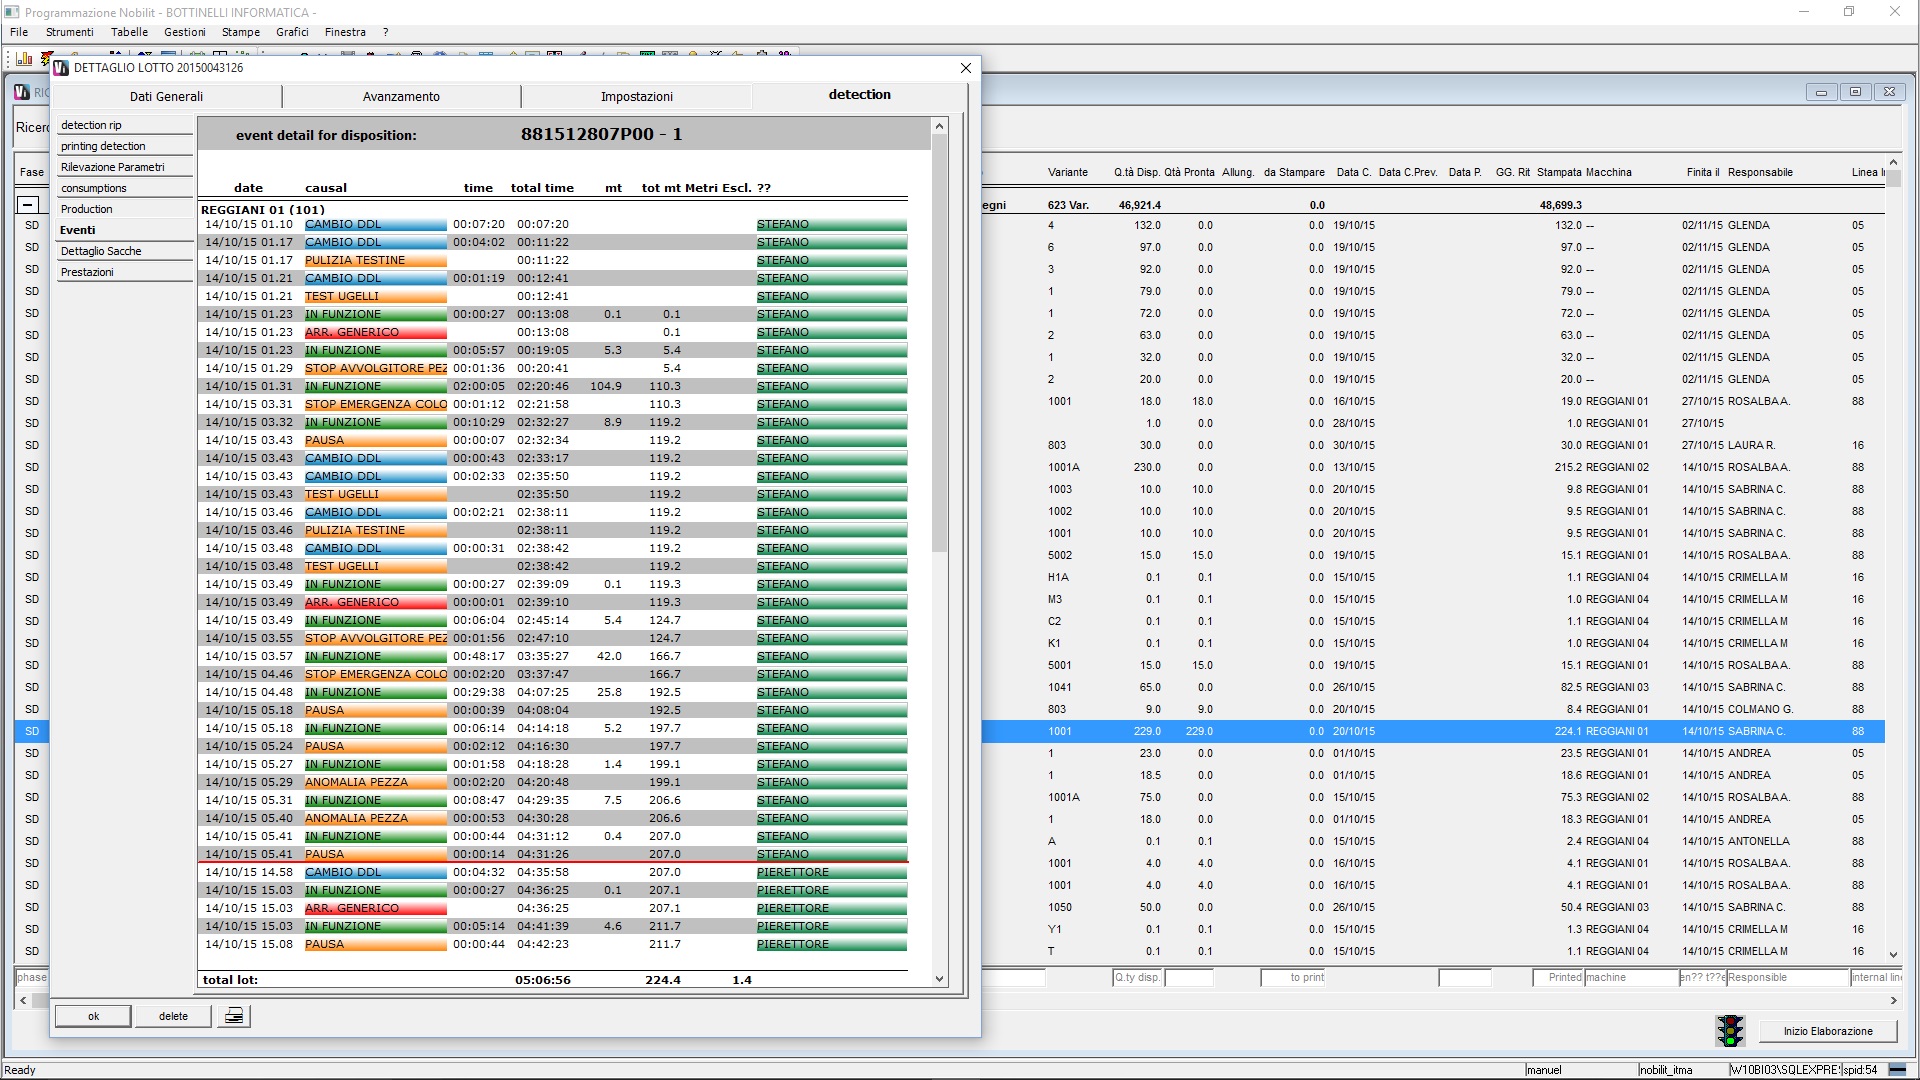Open the Gestioni menu
The height and width of the screenshot is (1080, 1920).
(x=185, y=32)
